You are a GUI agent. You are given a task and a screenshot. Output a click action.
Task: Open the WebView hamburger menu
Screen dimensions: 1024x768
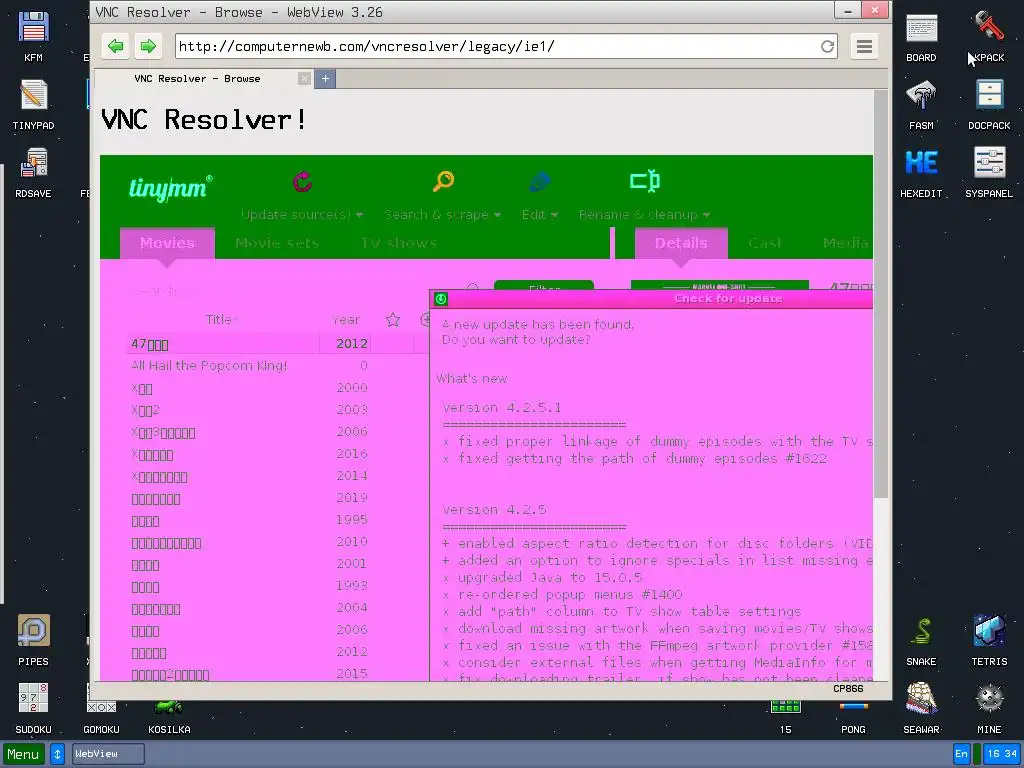point(864,46)
